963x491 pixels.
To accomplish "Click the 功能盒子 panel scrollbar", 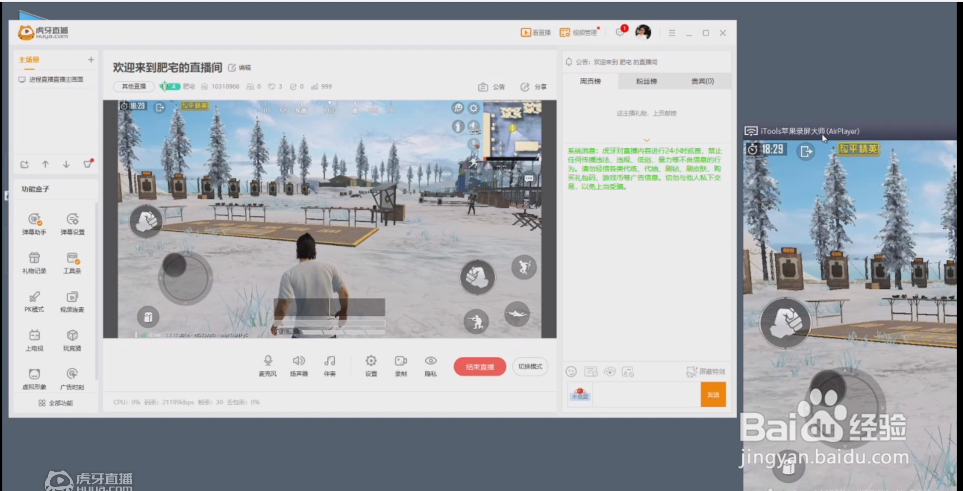I will point(96,289).
